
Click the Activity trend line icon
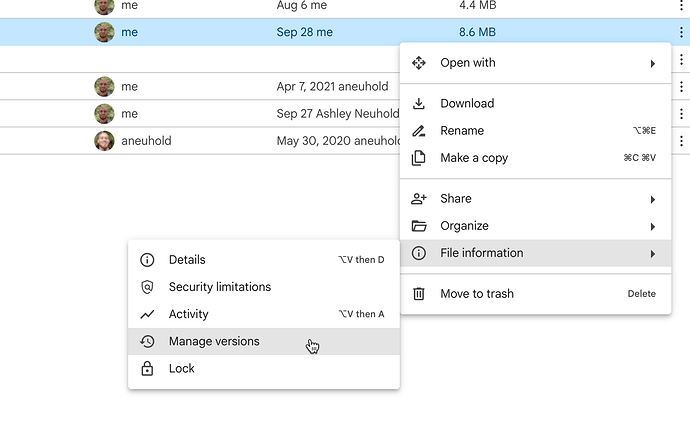point(148,314)
